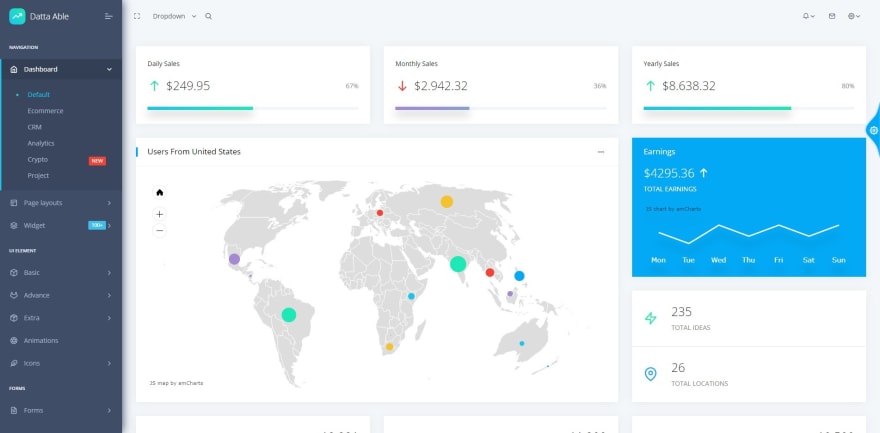Reset map view with home button
The width and height of the screenshot is (880, 433).
(159, 192)
